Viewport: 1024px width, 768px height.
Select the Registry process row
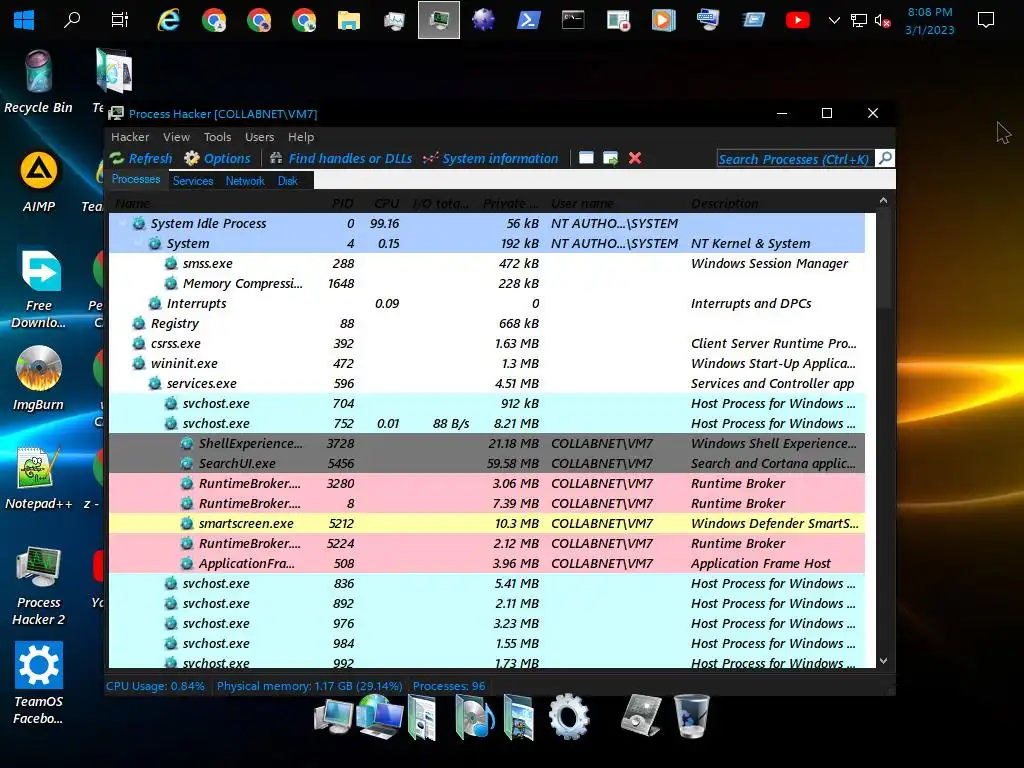tap(487, 324)
